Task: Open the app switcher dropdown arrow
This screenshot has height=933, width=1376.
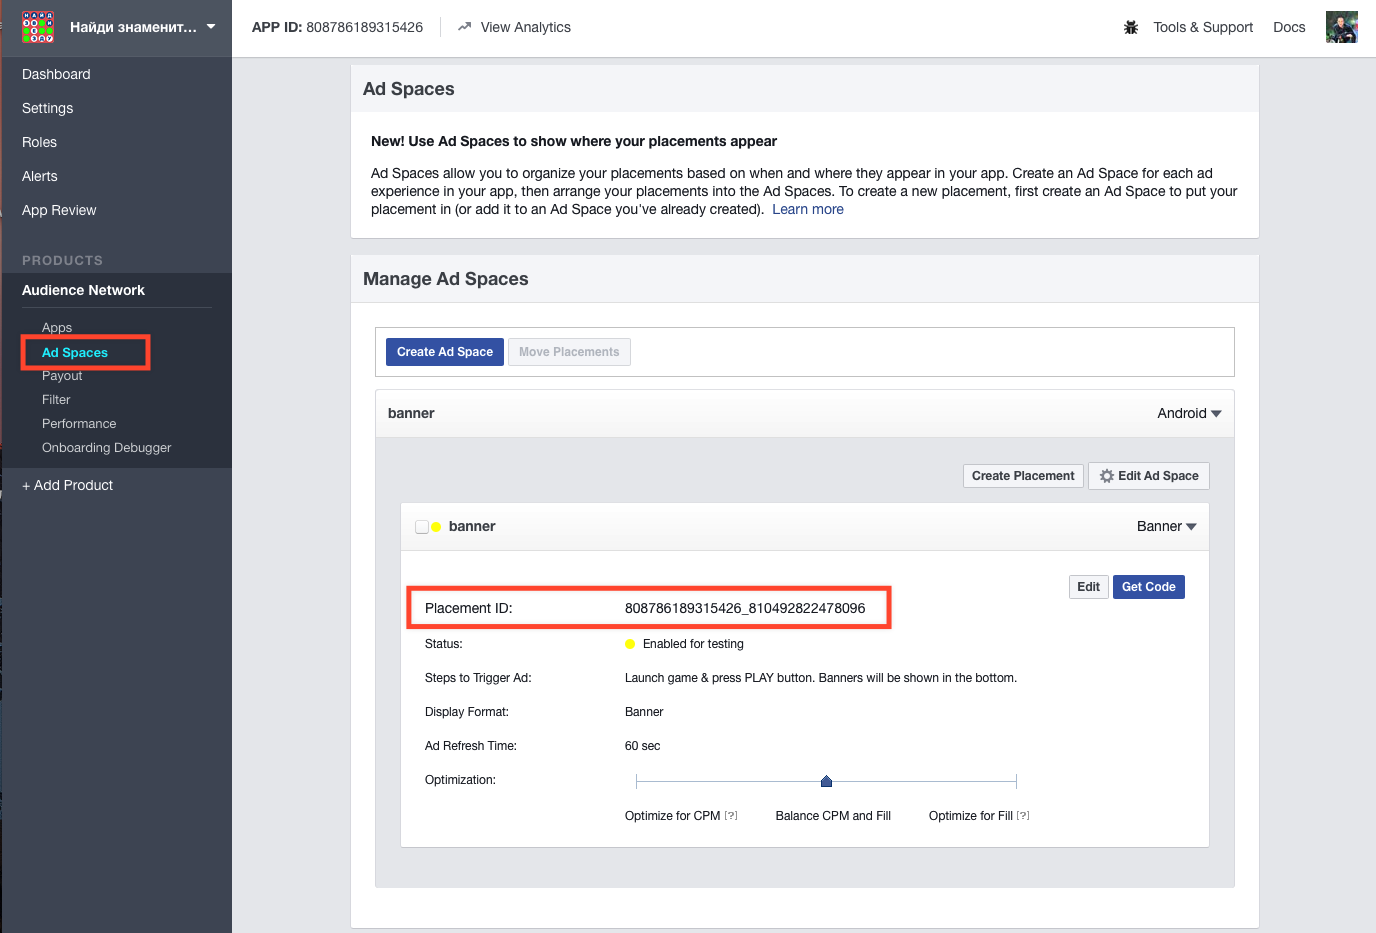Action: click(211, 27)
